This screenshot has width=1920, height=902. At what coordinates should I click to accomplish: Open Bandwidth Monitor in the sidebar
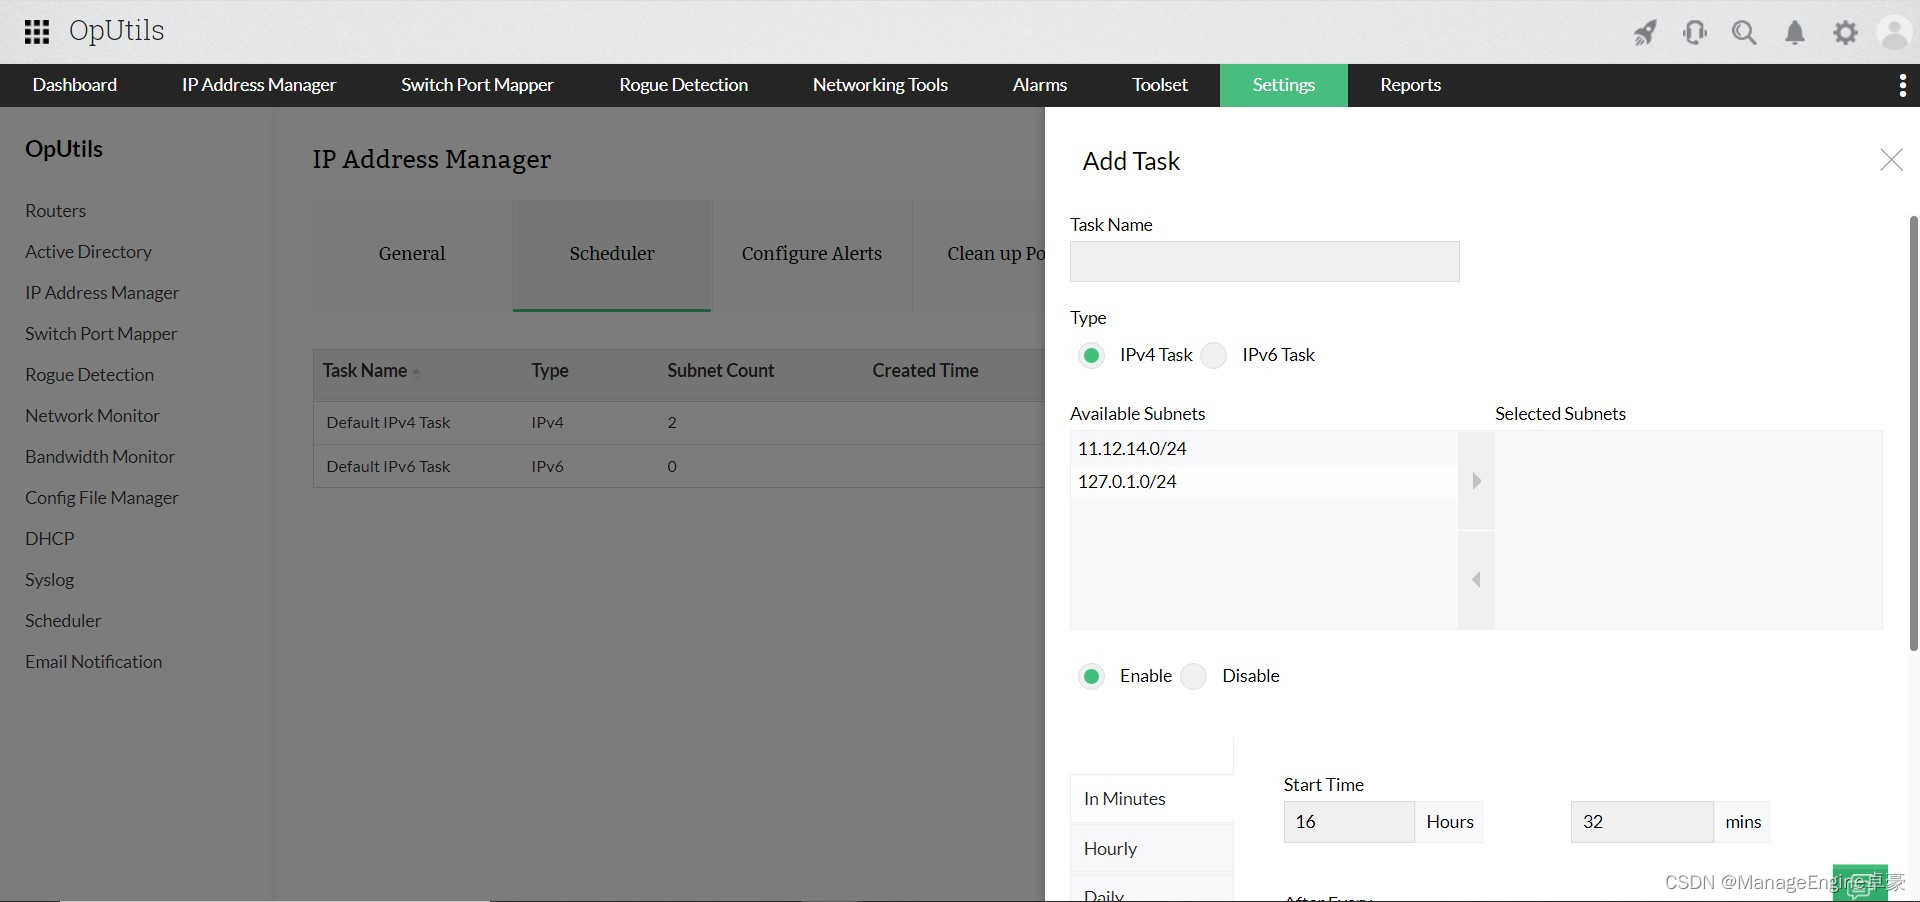(x=100, y=457)
